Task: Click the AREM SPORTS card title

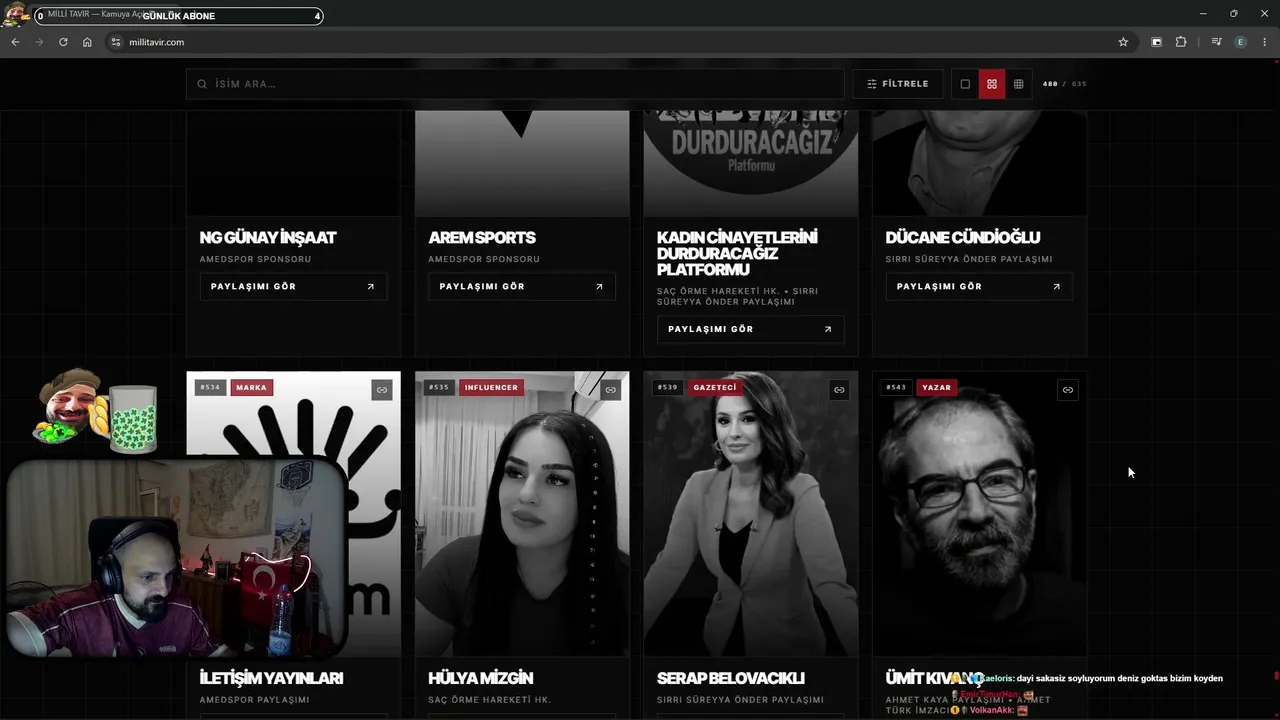Action: tap(482, 238)
